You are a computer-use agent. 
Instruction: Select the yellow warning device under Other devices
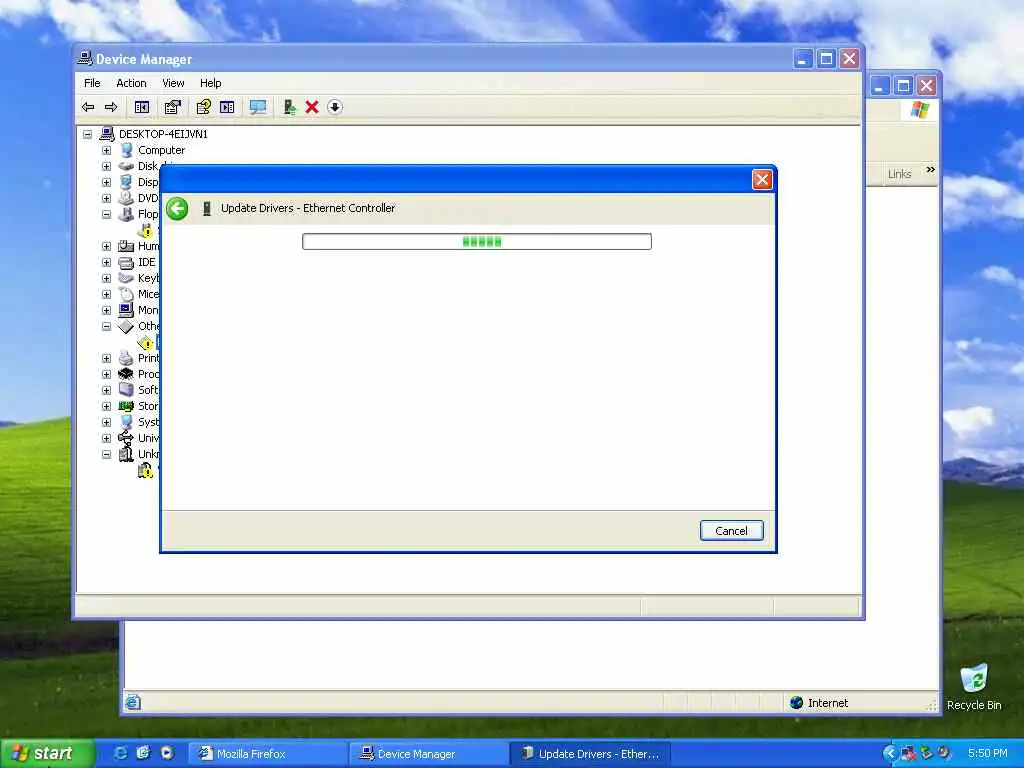click(x=146, y=343)
